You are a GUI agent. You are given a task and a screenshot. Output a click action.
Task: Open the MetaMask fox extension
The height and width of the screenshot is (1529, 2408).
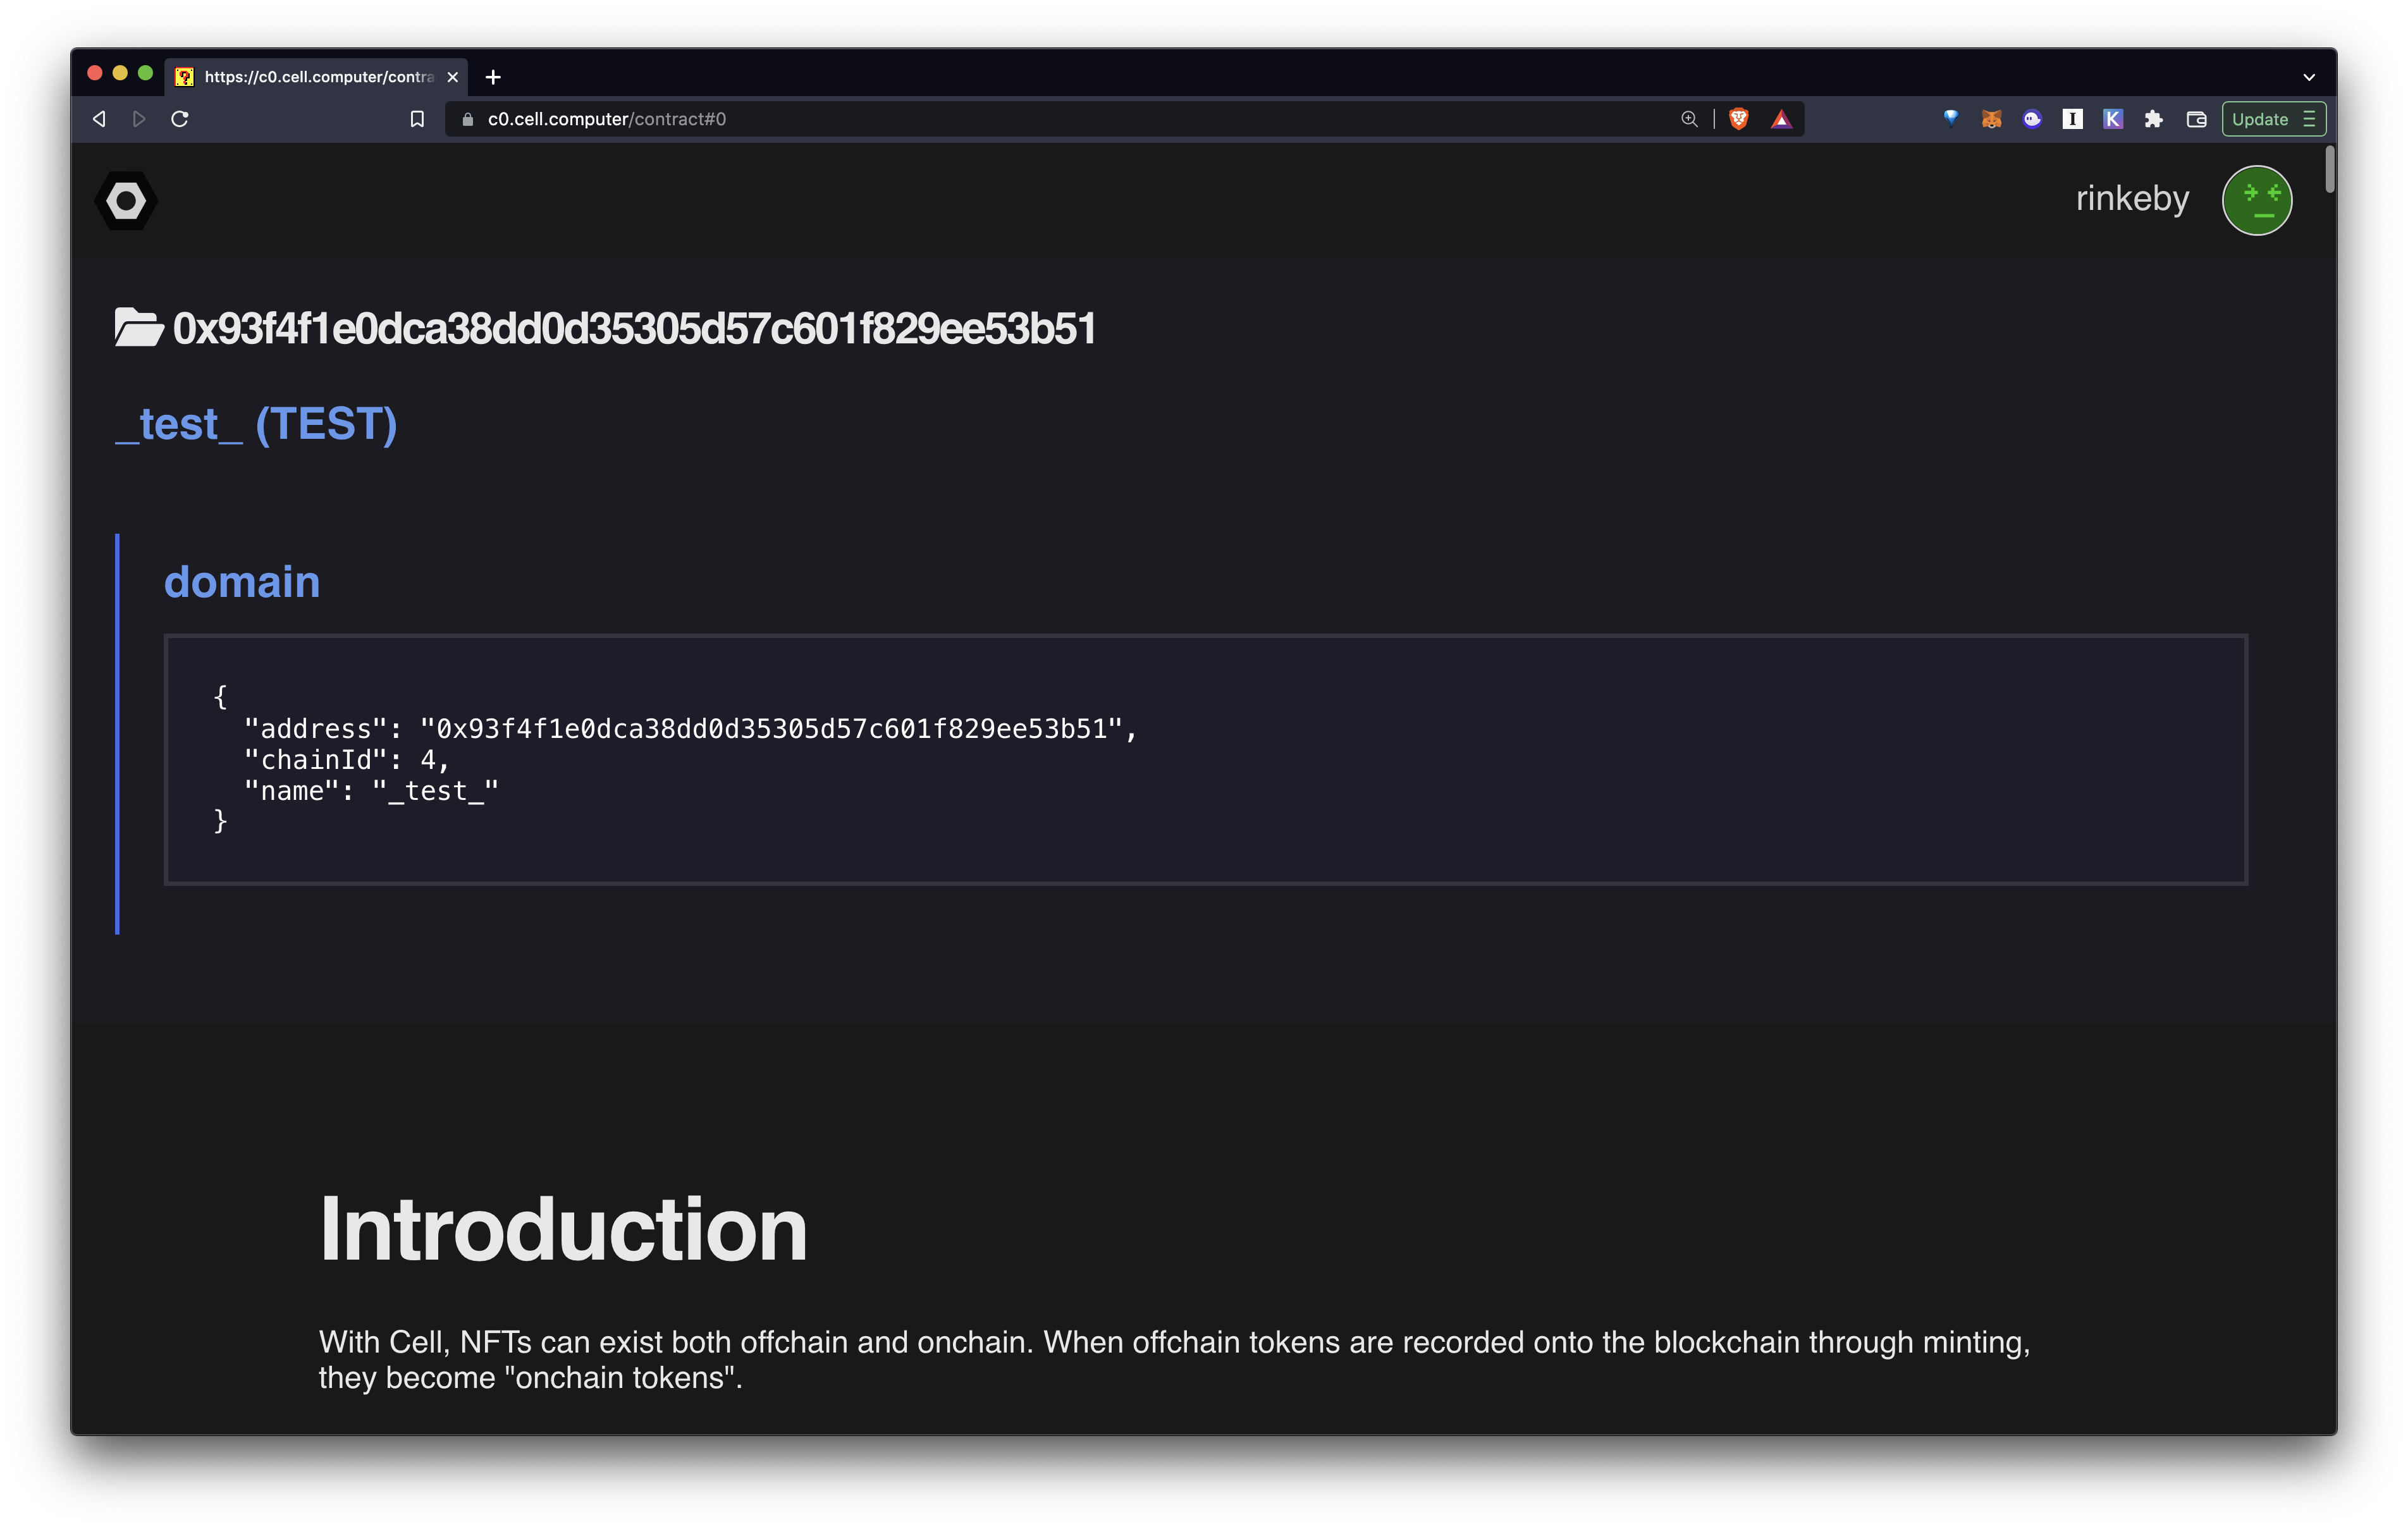[1991, 119]
